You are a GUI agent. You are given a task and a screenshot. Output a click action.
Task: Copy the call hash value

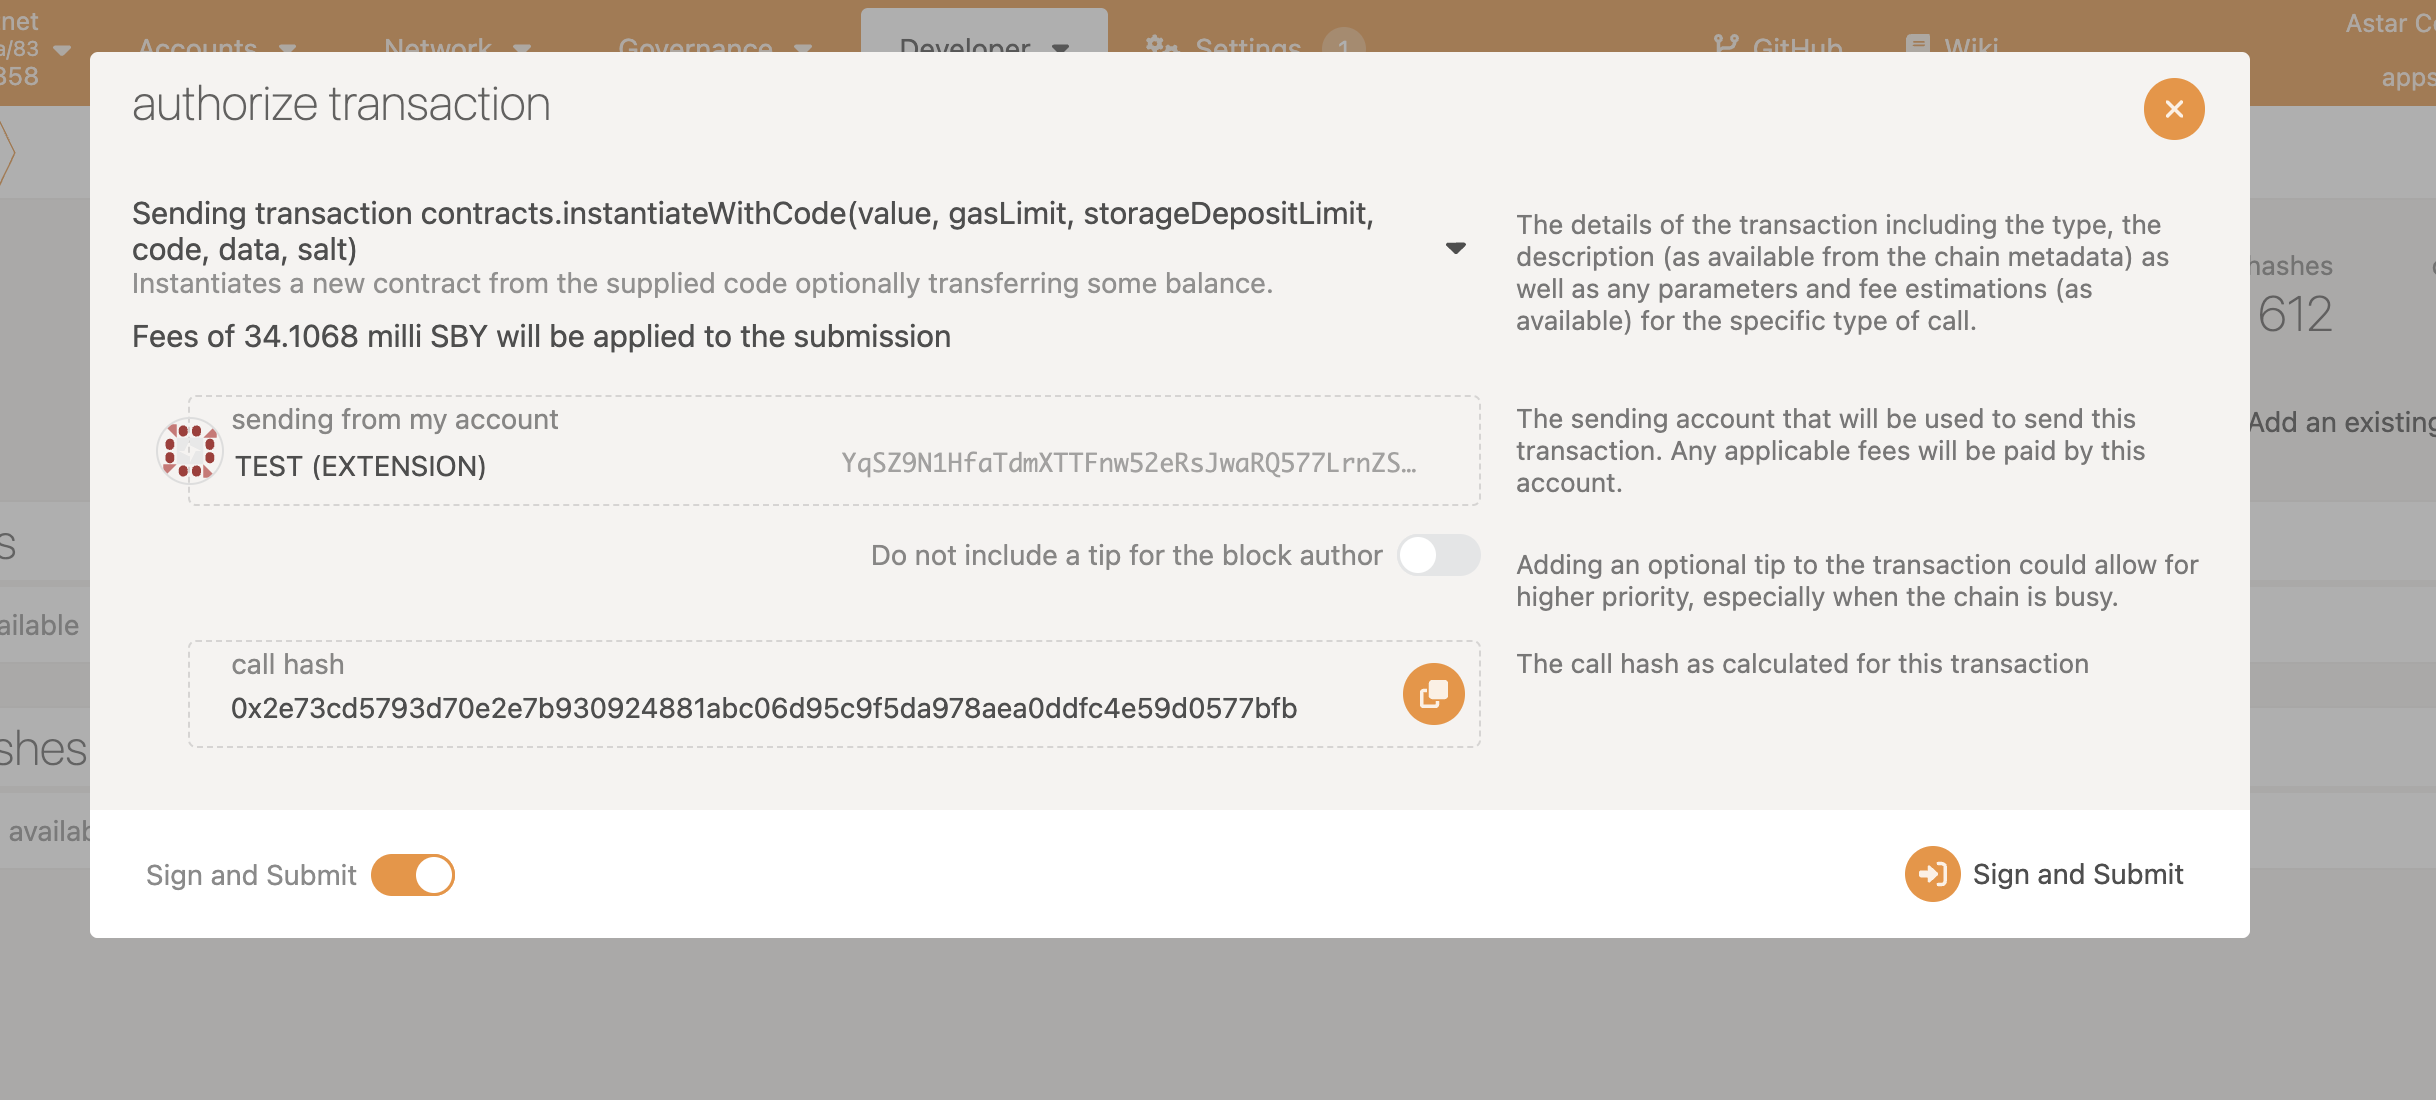(x=1433, y=693)
